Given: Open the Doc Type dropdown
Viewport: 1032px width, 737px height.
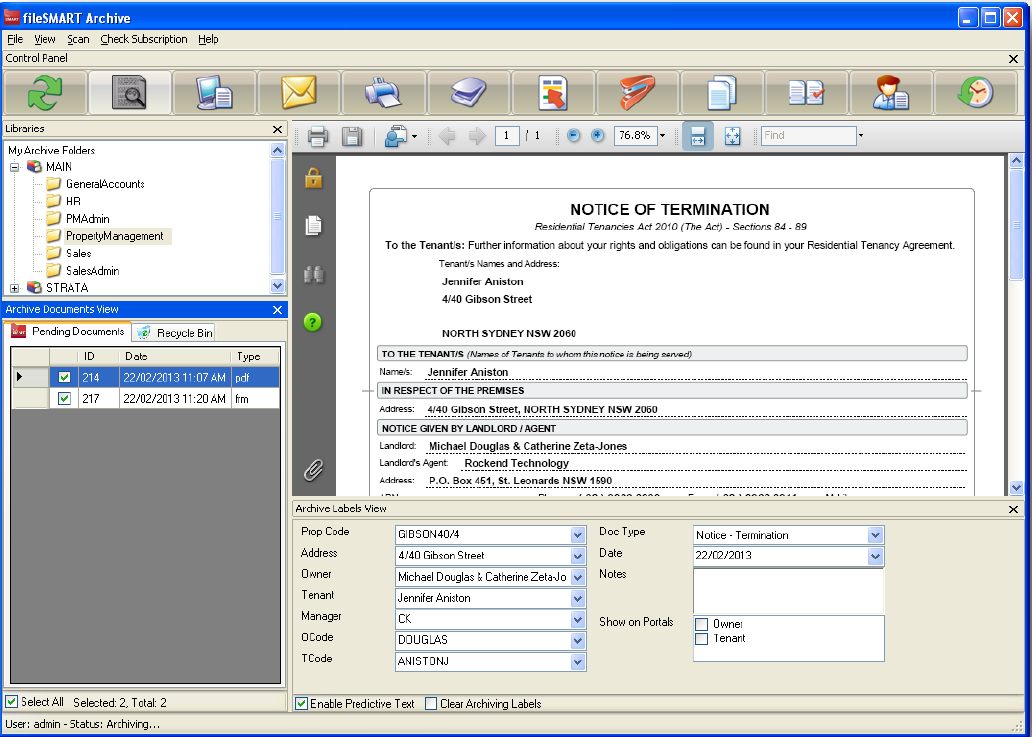Looking at the screenshot, I should tap(876, 535).
